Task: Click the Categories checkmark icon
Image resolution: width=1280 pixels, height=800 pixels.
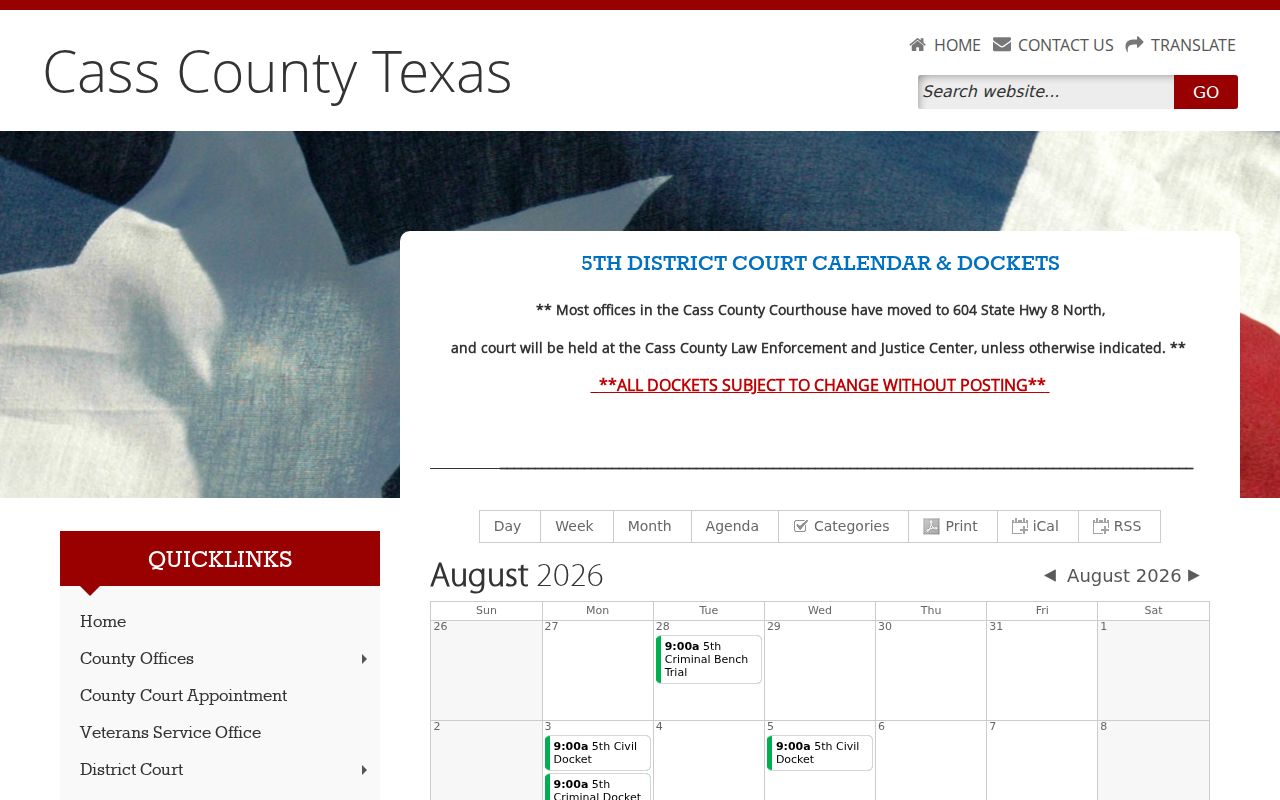Action: [800, 526]
